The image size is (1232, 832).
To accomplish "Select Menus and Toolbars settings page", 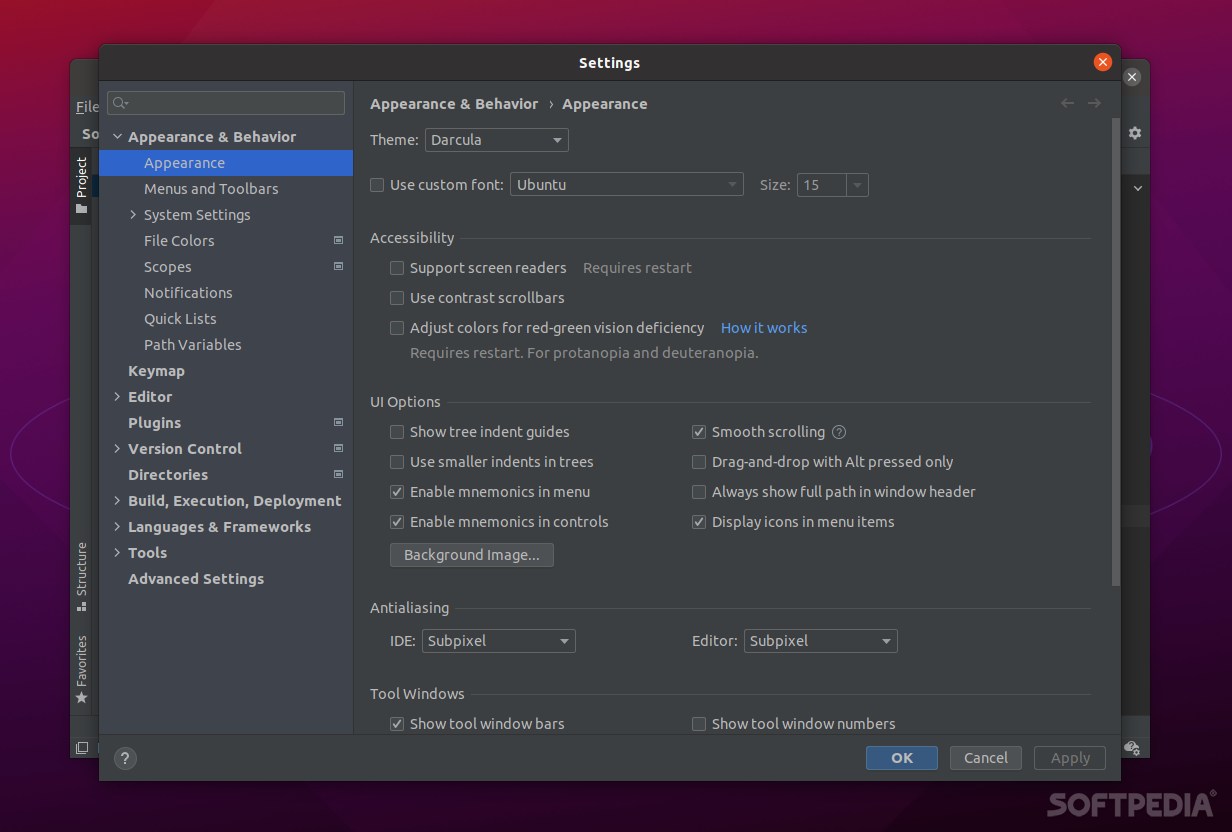I will (x=211, y=189).
